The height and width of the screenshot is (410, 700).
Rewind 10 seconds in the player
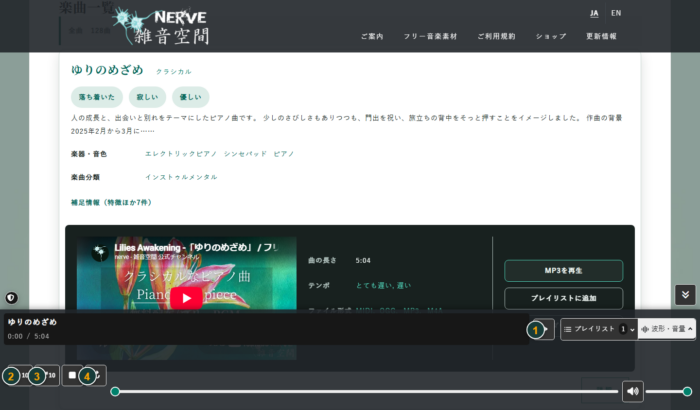19,376
